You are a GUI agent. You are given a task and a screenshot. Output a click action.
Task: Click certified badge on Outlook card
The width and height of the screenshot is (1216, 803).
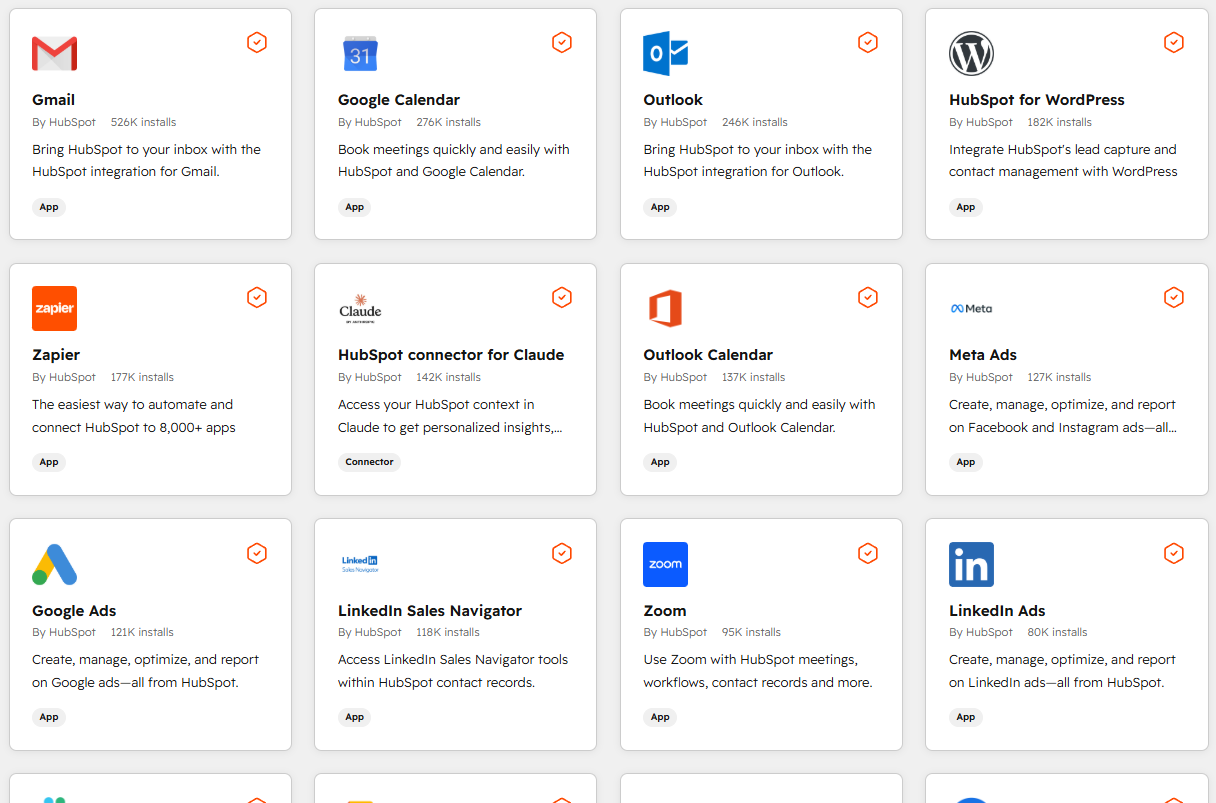coord(868,42)
